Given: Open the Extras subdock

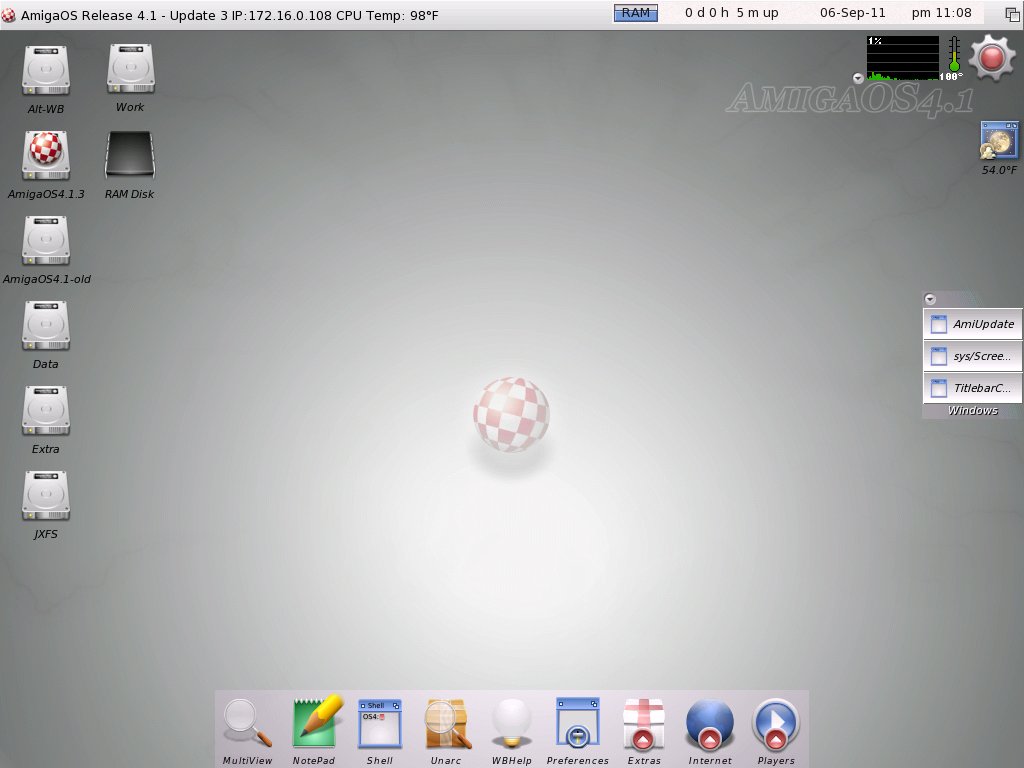Looking at the screenshot, I should tap(644, 724).
